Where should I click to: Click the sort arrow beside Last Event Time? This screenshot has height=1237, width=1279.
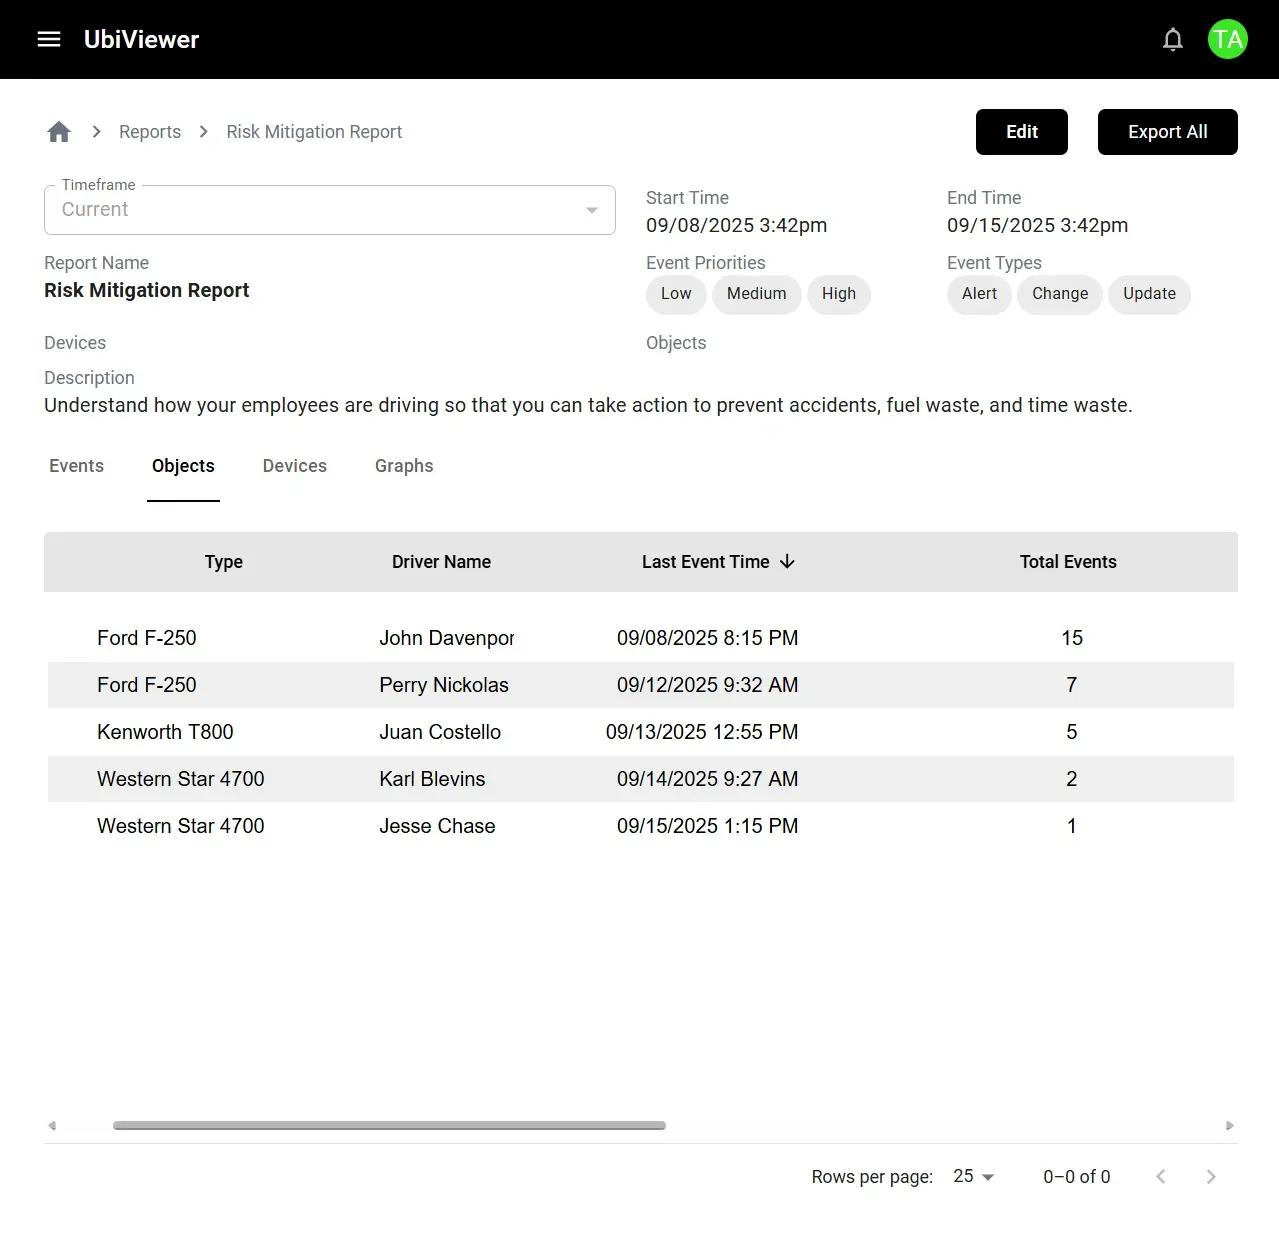pyautogui.click(x=787, y=562)
